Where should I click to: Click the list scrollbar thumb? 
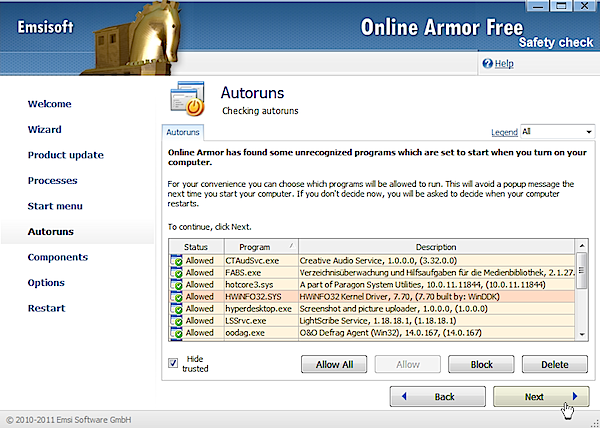(x=582, y=270)
